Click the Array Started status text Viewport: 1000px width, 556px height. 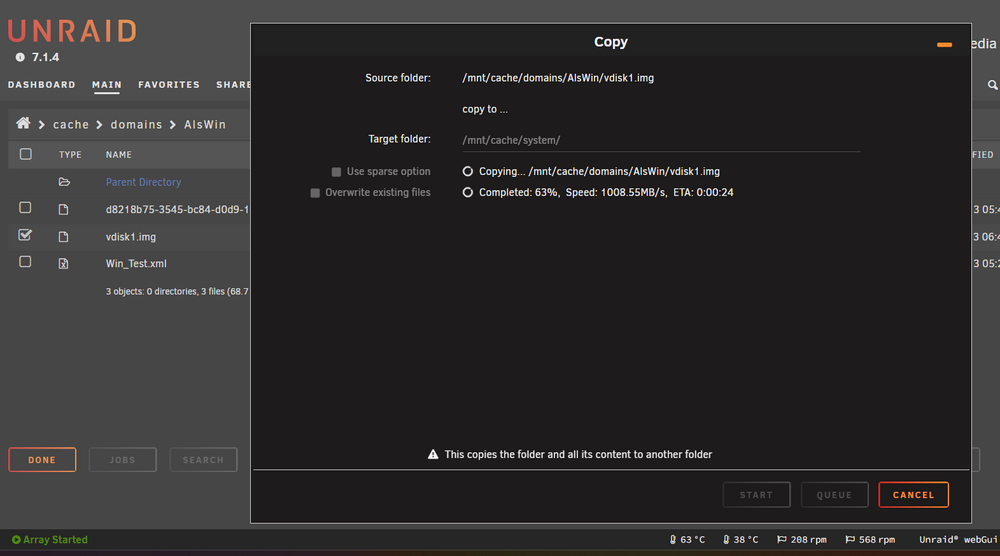point(55,539)
